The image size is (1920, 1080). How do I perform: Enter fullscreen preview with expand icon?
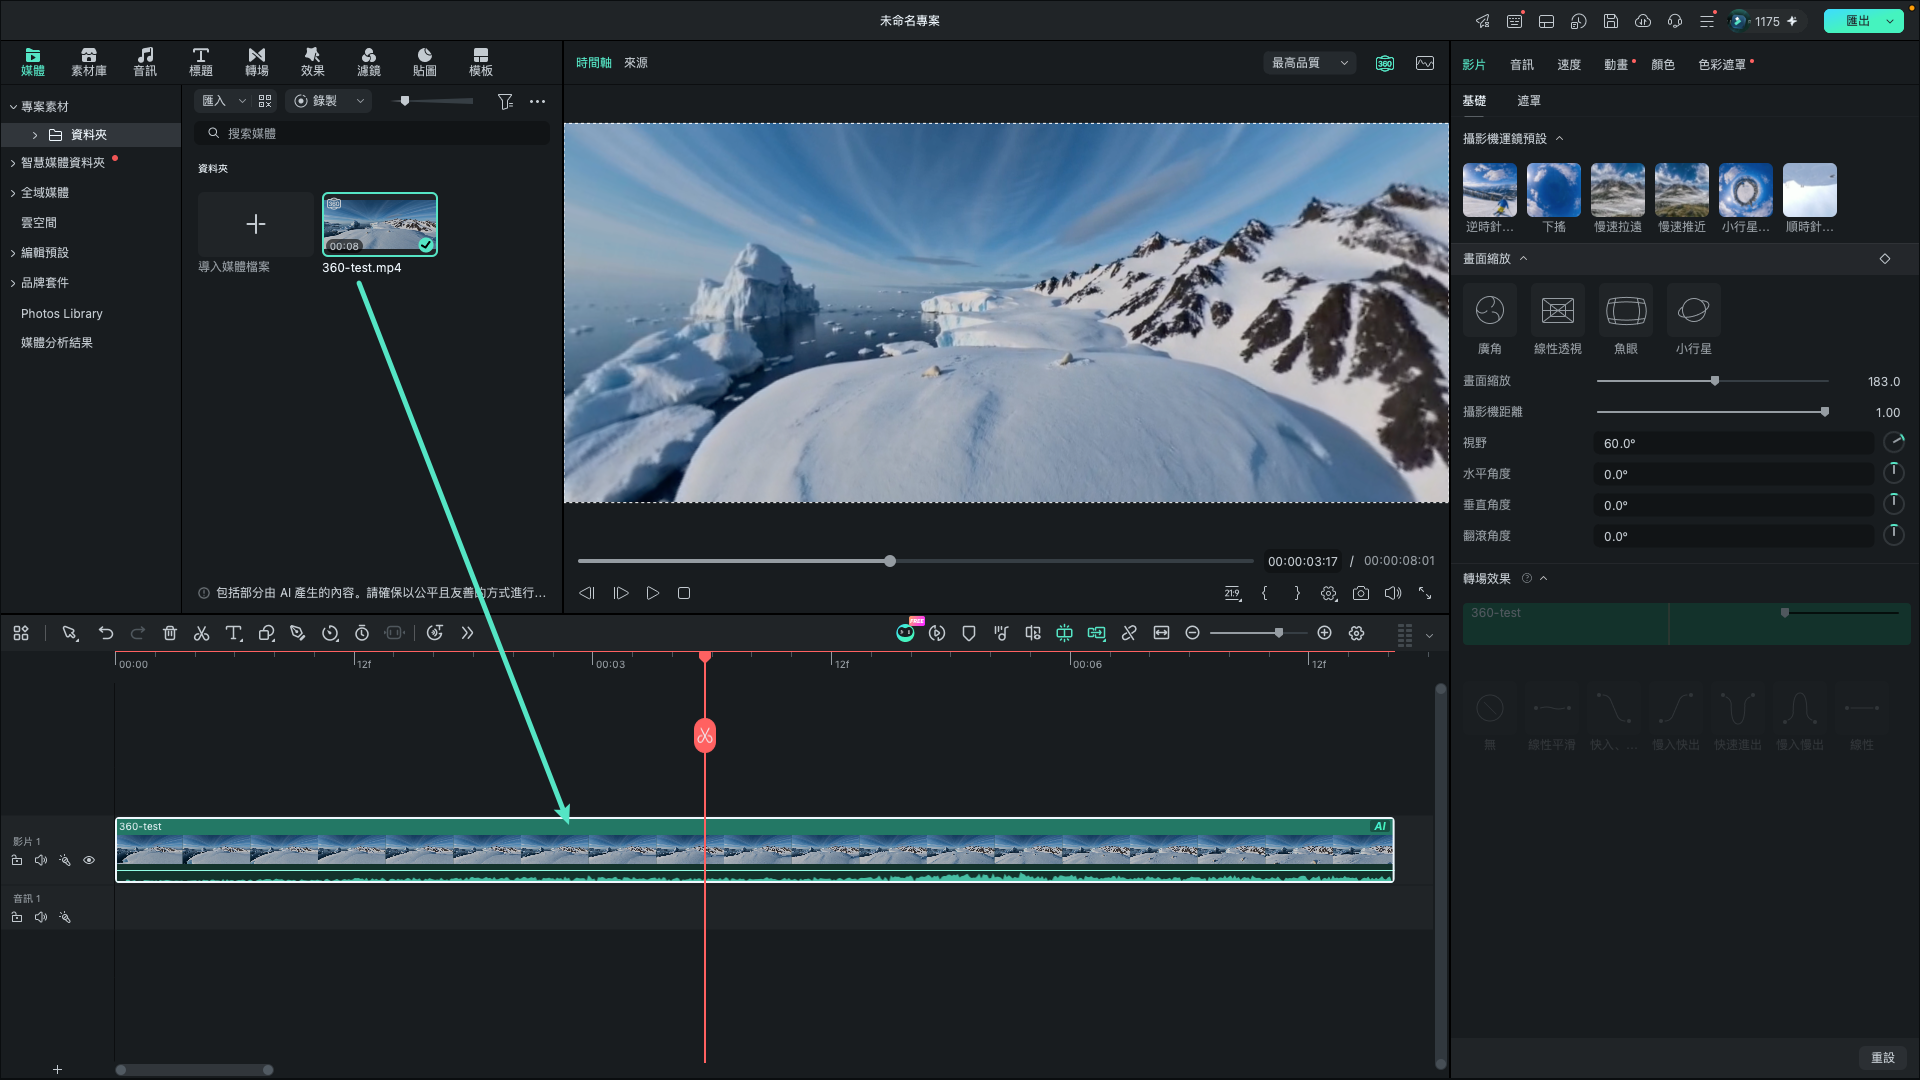coord(1425,593)
